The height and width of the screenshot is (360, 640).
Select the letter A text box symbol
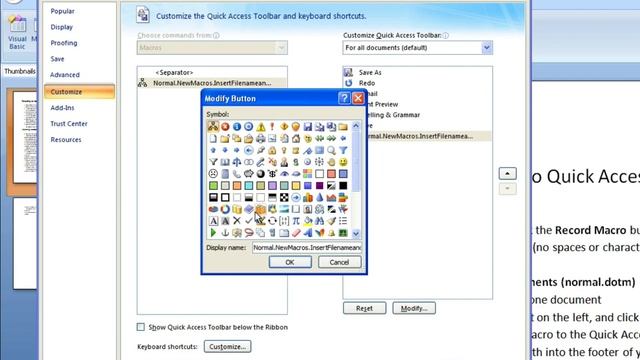click(213, 221)
